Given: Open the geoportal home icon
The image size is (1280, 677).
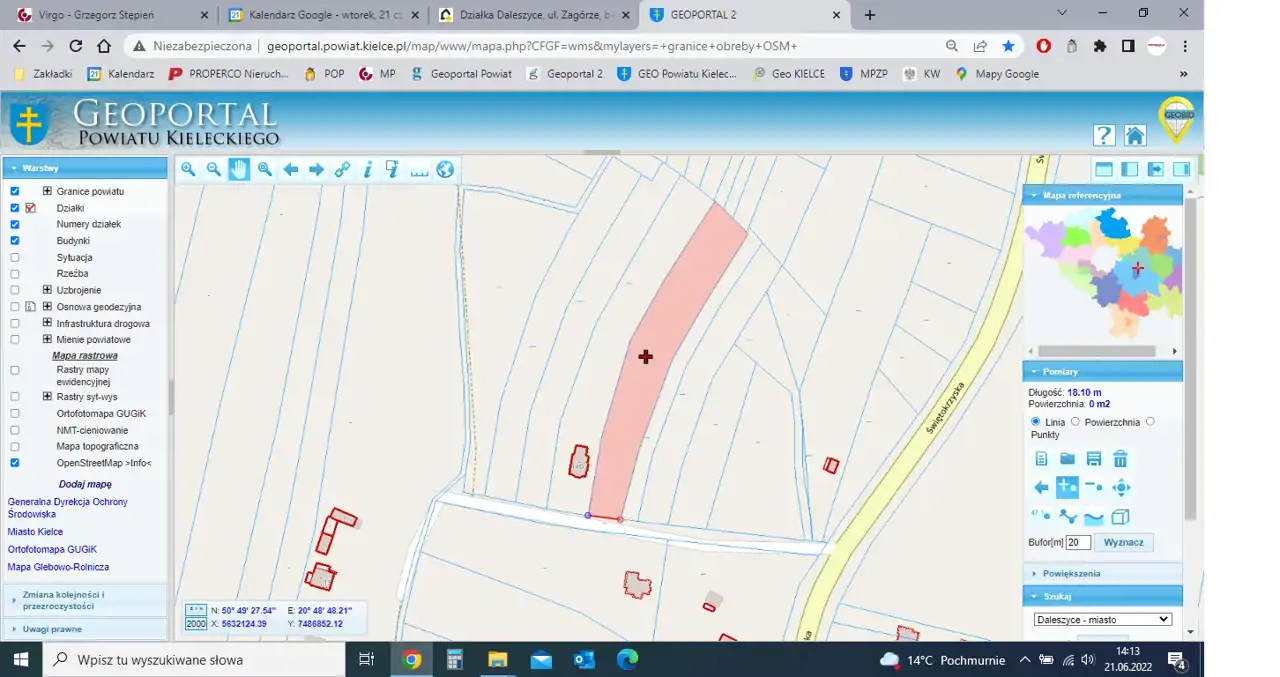Looking at the screenshot, I should coord(1134,136).
